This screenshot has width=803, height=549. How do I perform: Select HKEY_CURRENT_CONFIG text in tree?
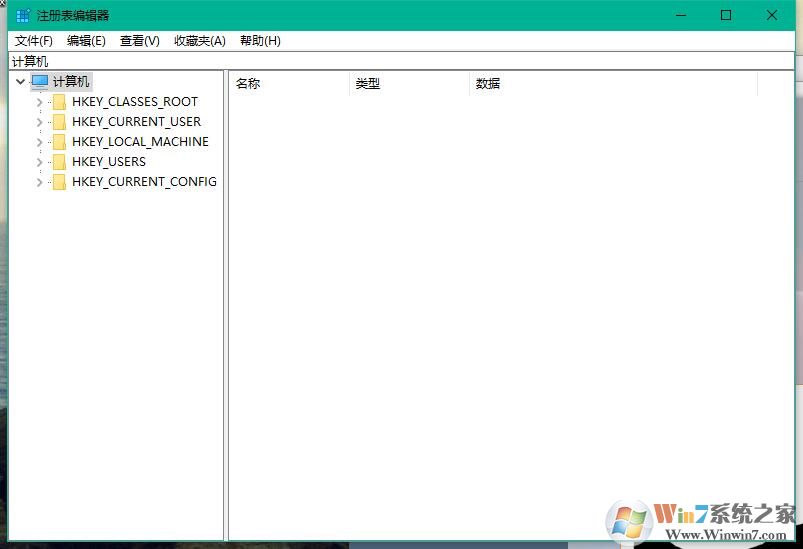tap(144, 182)
